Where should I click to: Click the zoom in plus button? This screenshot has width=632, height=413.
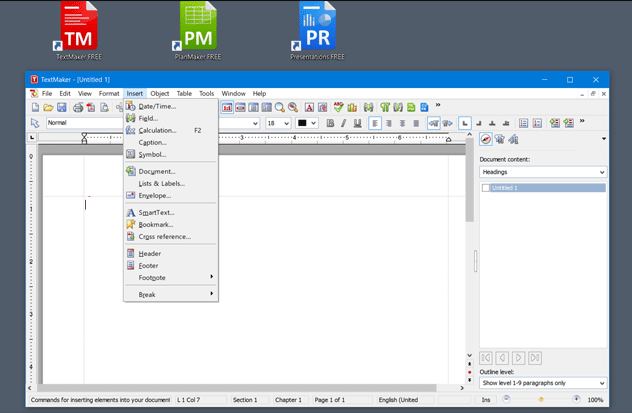tap(576, 399)
